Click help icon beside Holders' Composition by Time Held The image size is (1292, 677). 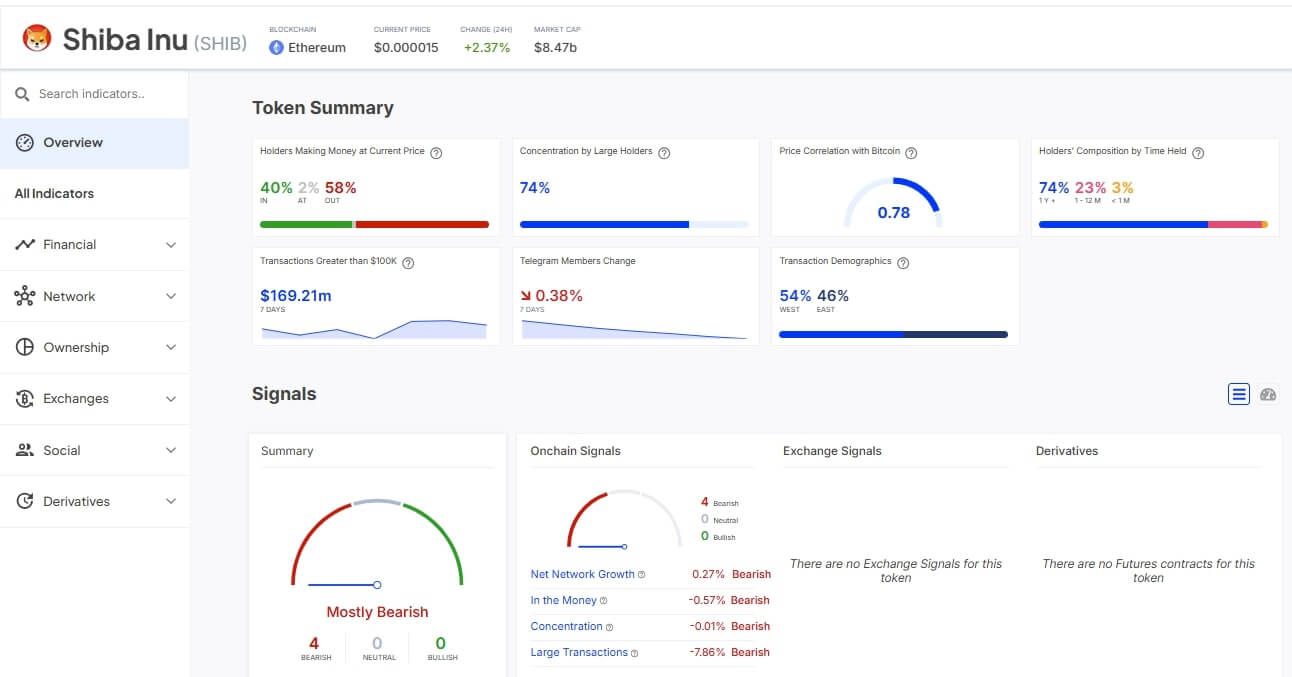pyautogui.click(x=1198, y=152)
